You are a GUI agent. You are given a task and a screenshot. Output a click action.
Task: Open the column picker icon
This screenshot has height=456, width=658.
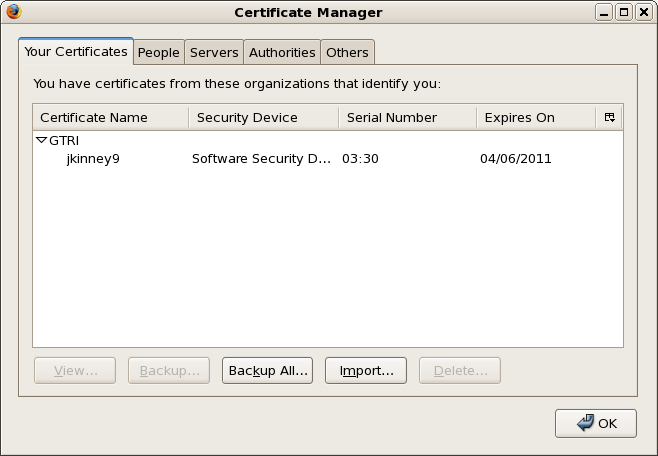609,117
